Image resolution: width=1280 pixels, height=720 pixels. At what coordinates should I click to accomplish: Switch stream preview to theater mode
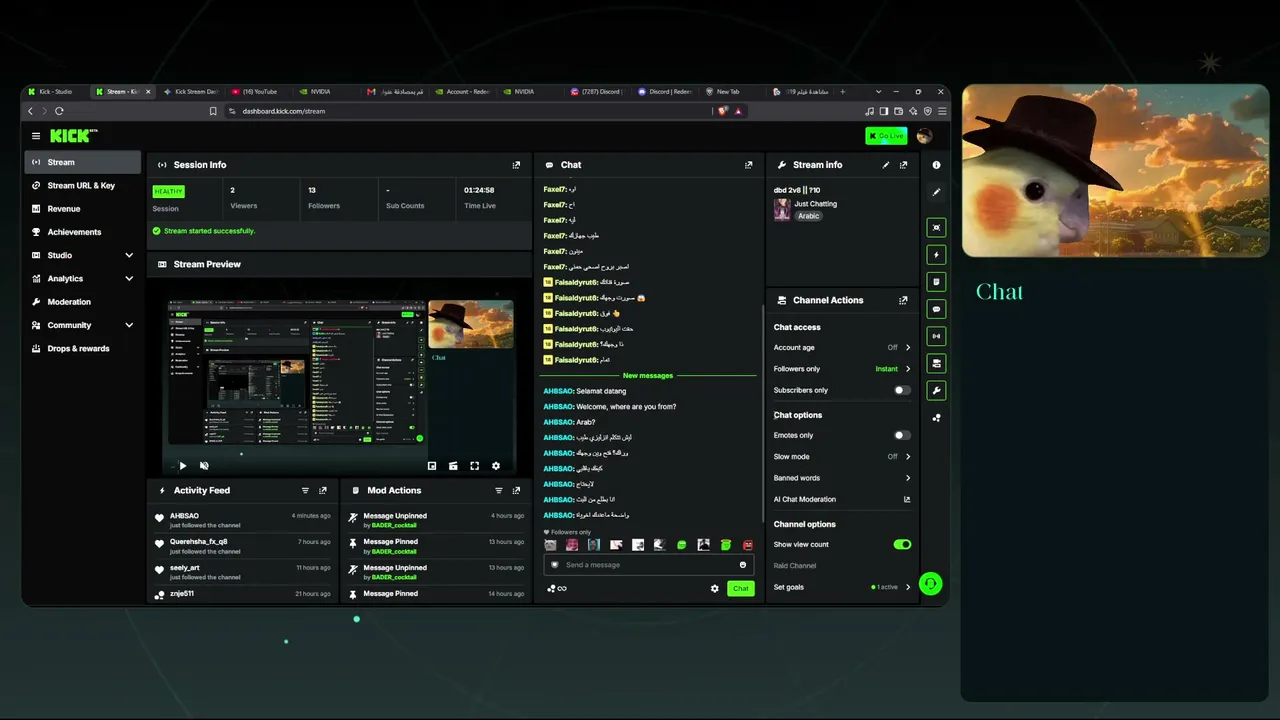pos(453,466)
